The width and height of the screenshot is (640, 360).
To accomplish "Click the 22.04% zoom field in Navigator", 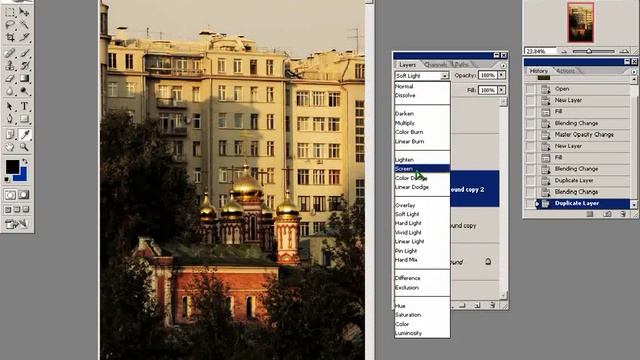I will [x=540, y=51].
